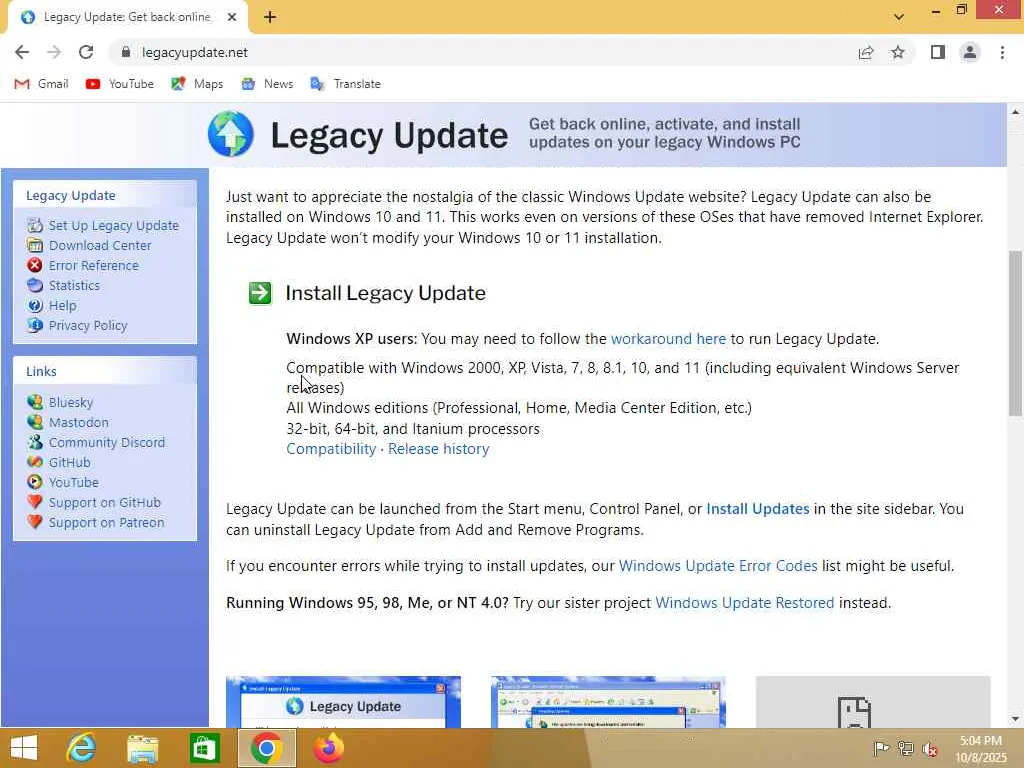1024x768 pixels.
Task: Open the Chrome profile avatar
Action: pyautogui.click(x=970, y=52)
